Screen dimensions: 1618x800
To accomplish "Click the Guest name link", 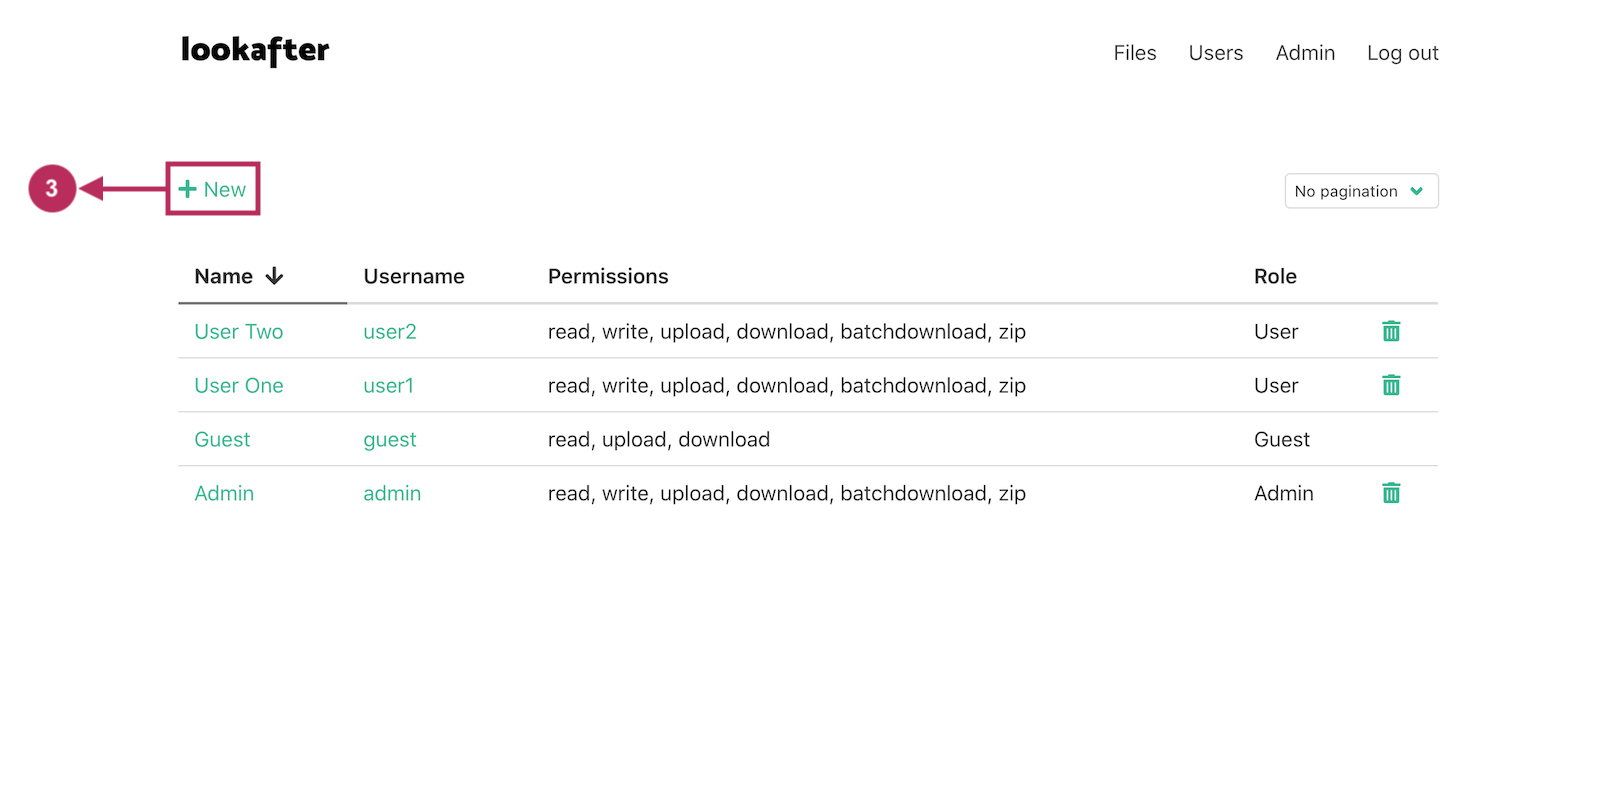I will tap(222, 439).
